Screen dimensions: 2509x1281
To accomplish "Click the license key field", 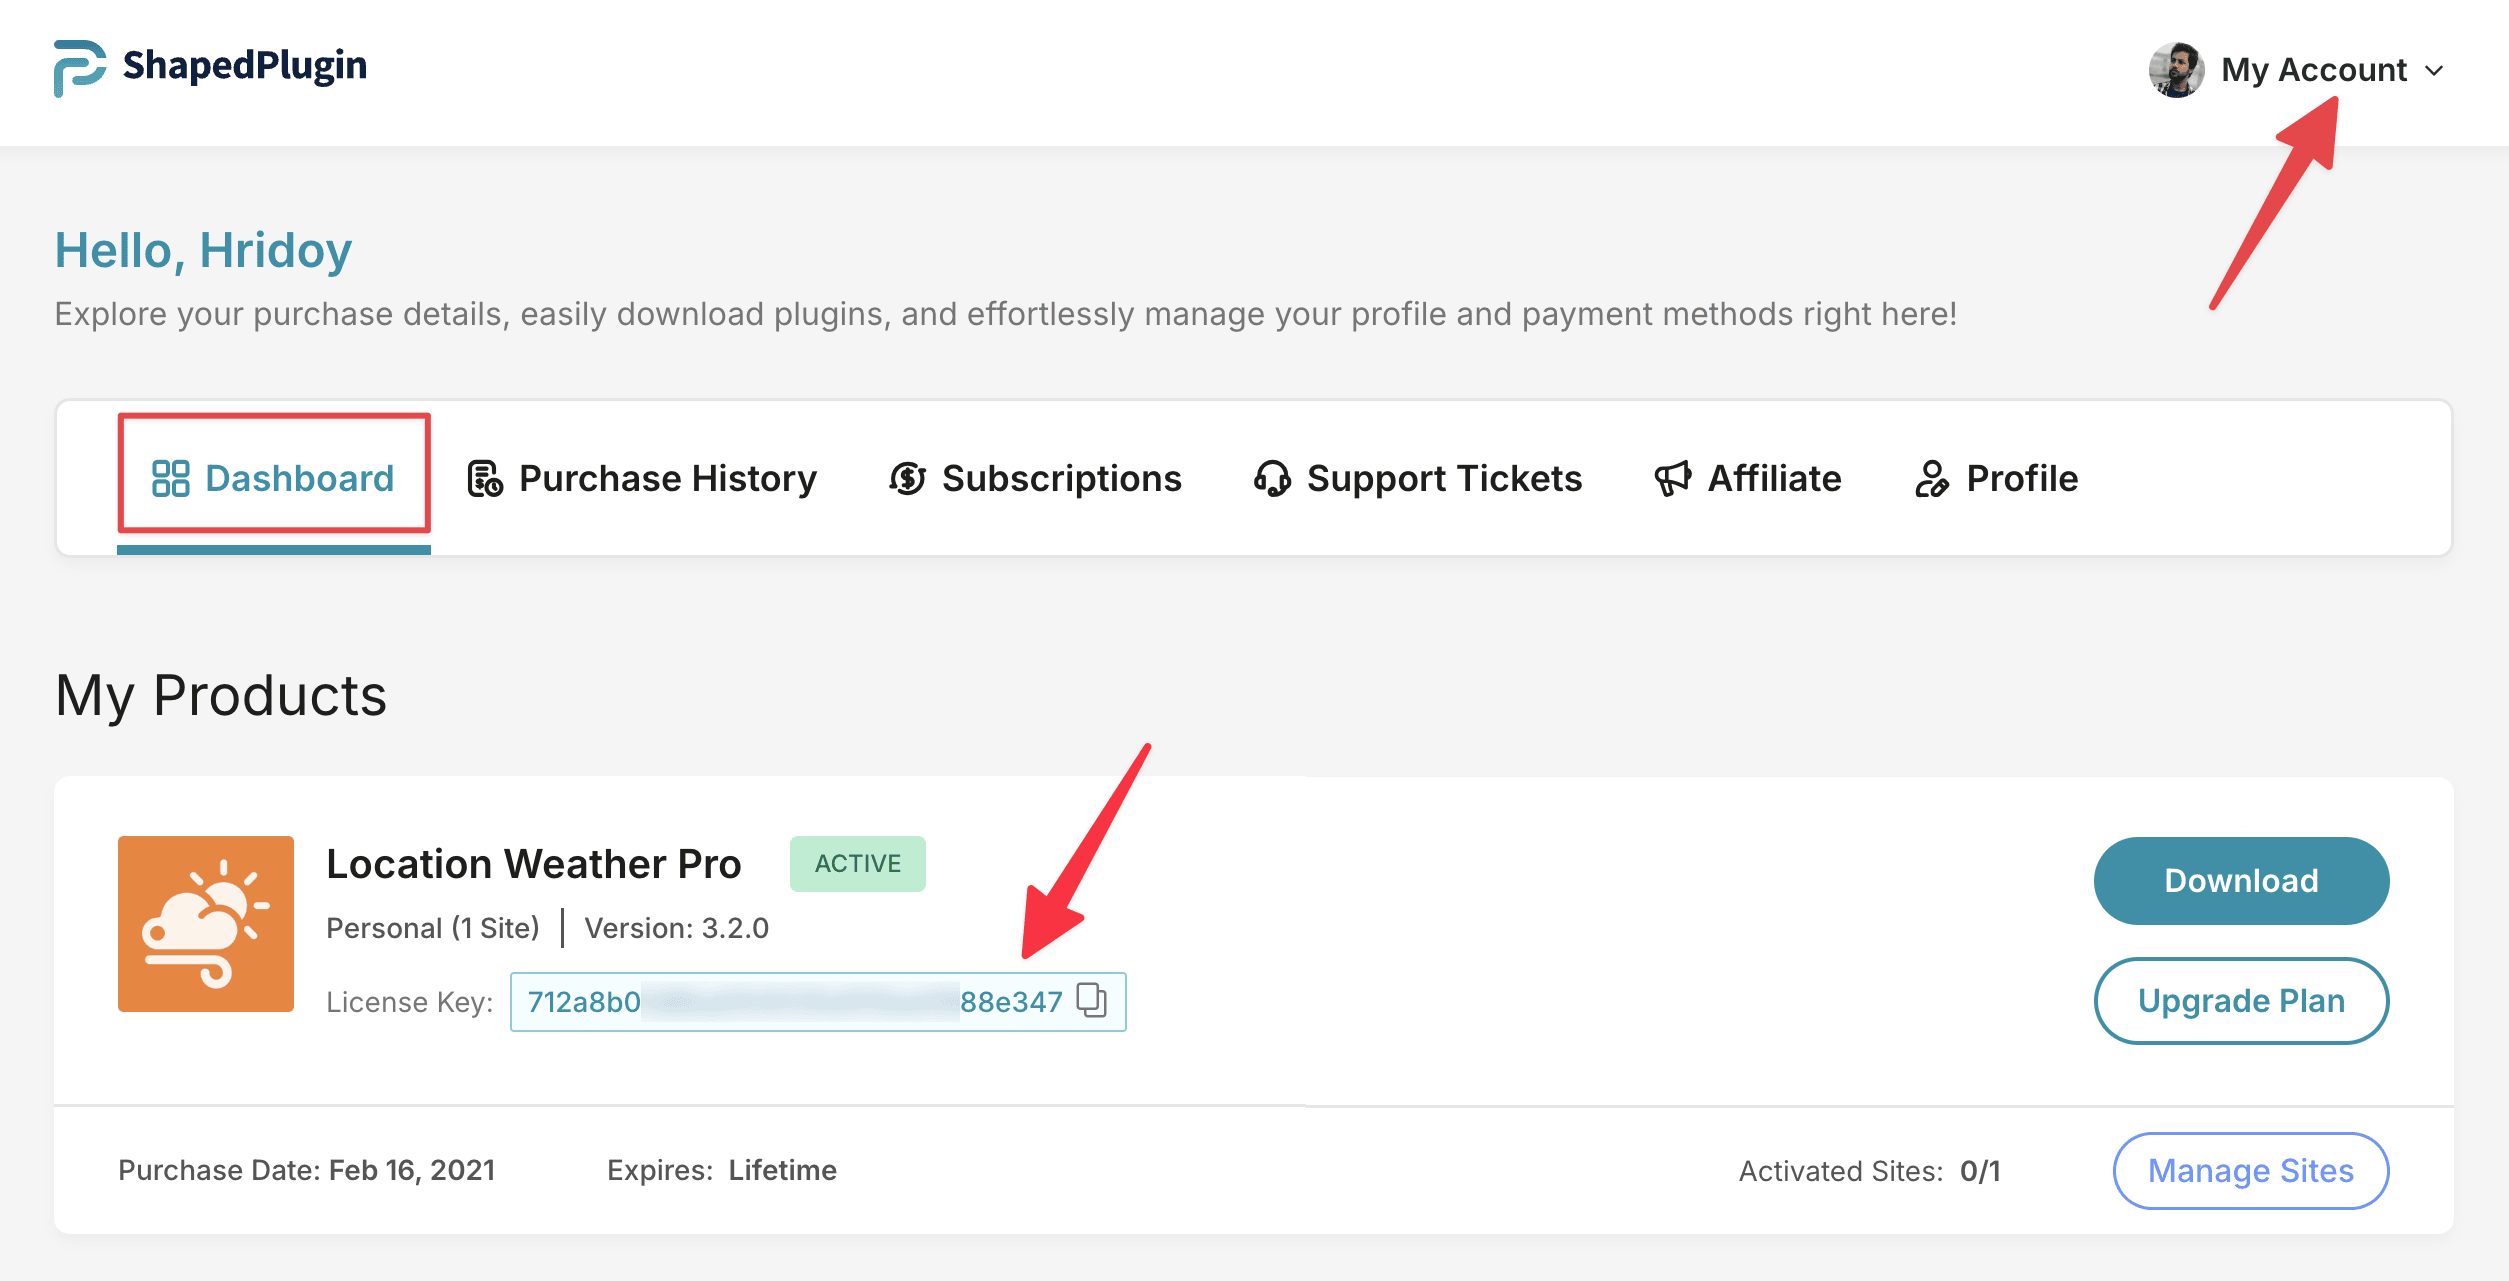I will [818, 1001].
